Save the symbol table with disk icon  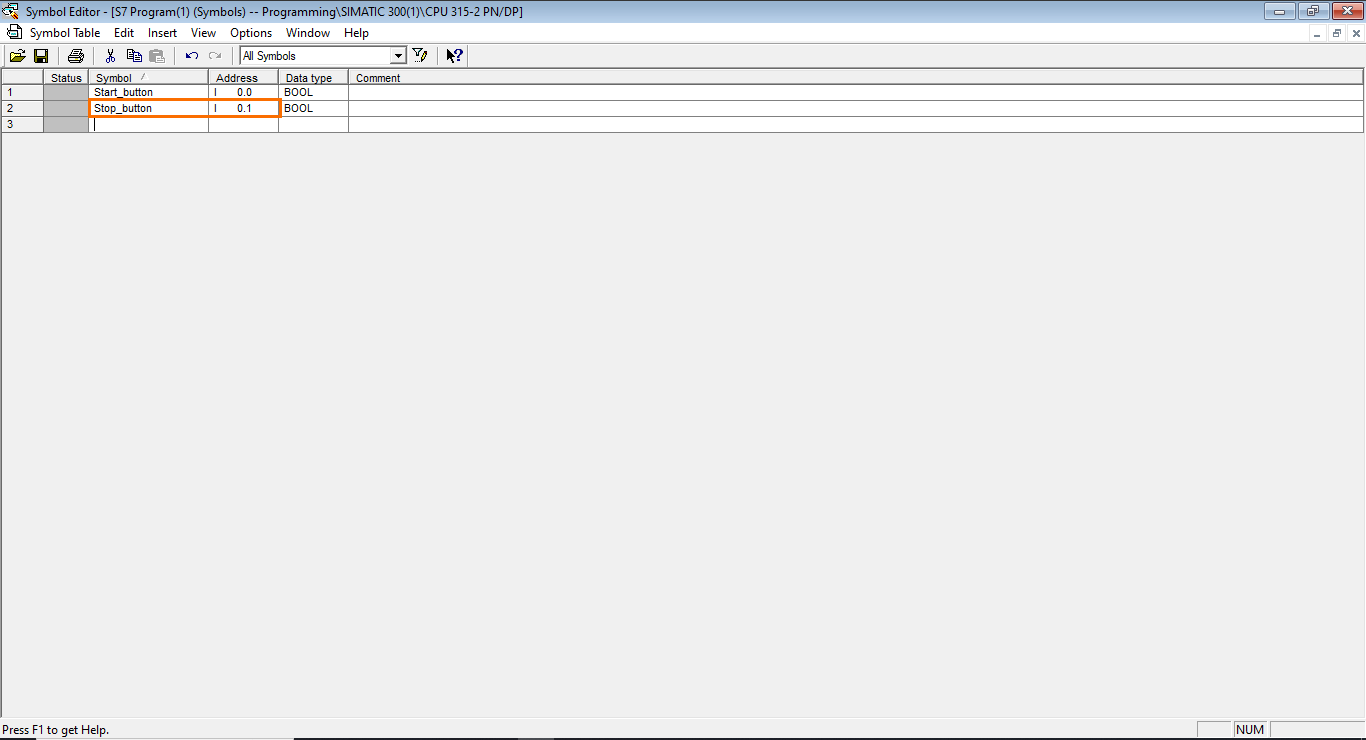coord(41,56)
